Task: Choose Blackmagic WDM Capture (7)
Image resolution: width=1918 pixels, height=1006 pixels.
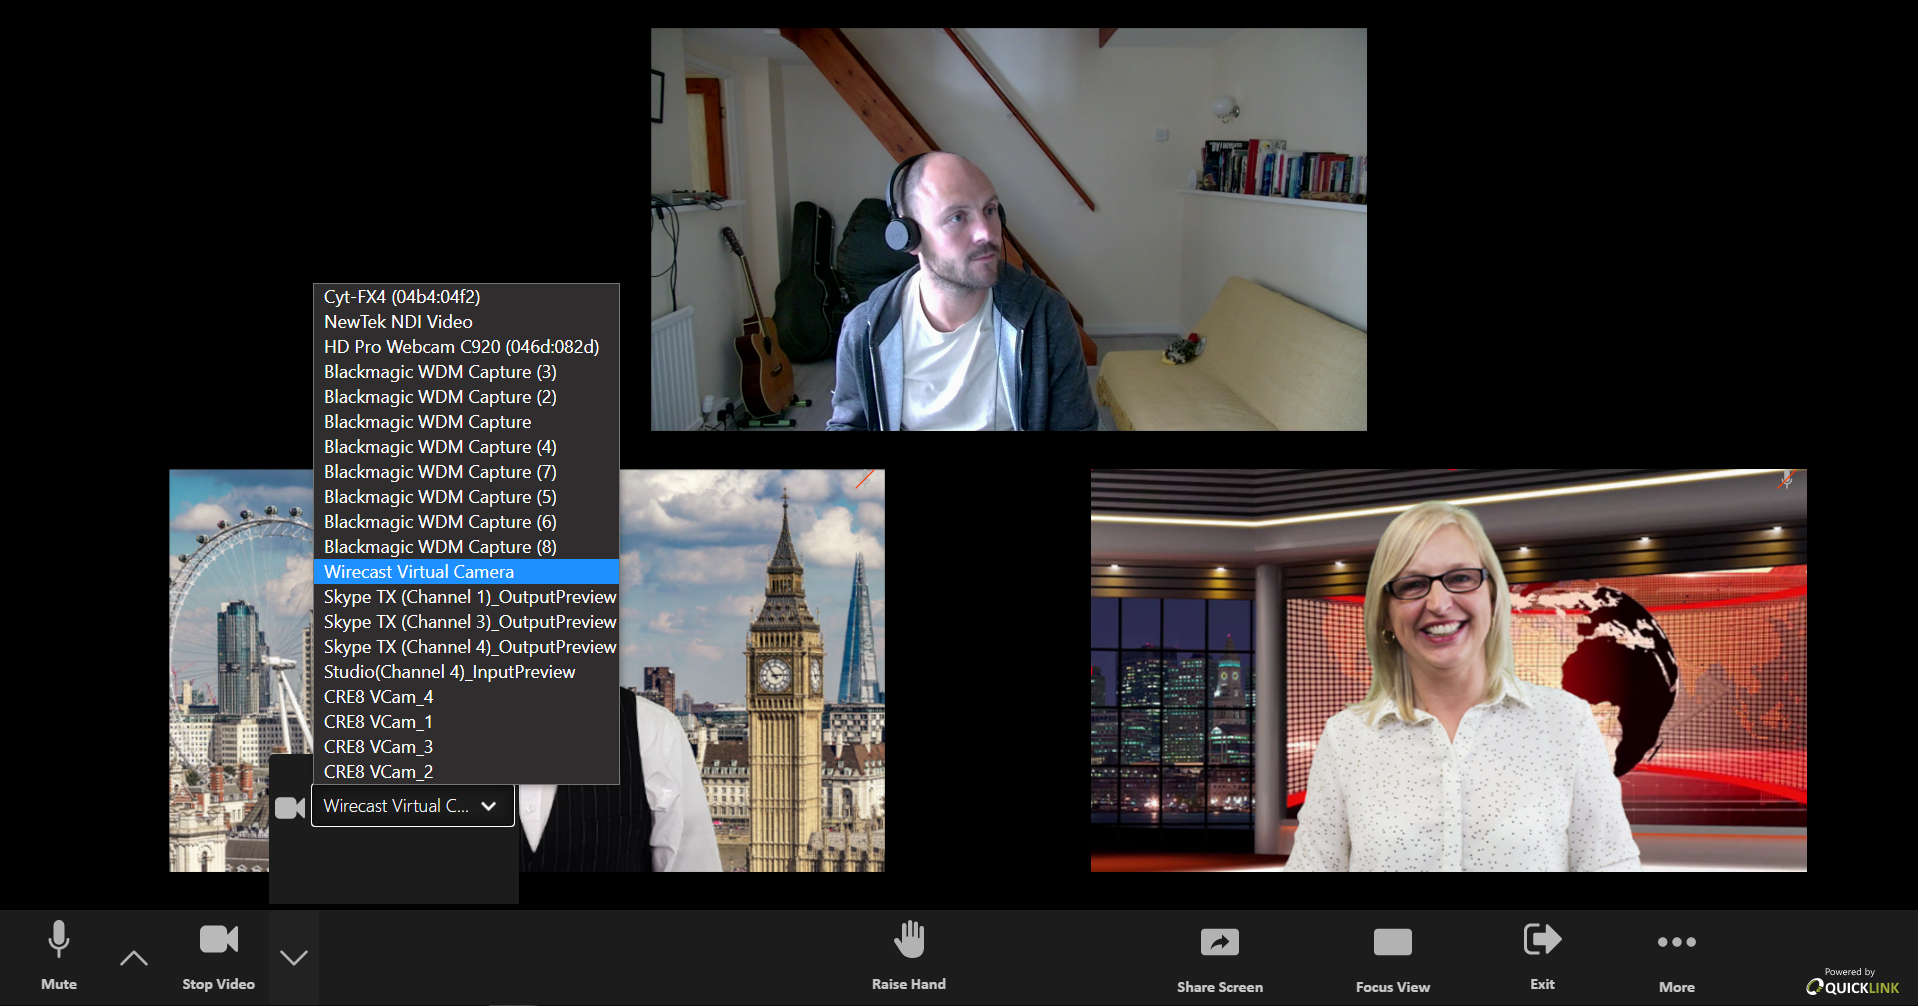Action: click(x=466, y=472)
